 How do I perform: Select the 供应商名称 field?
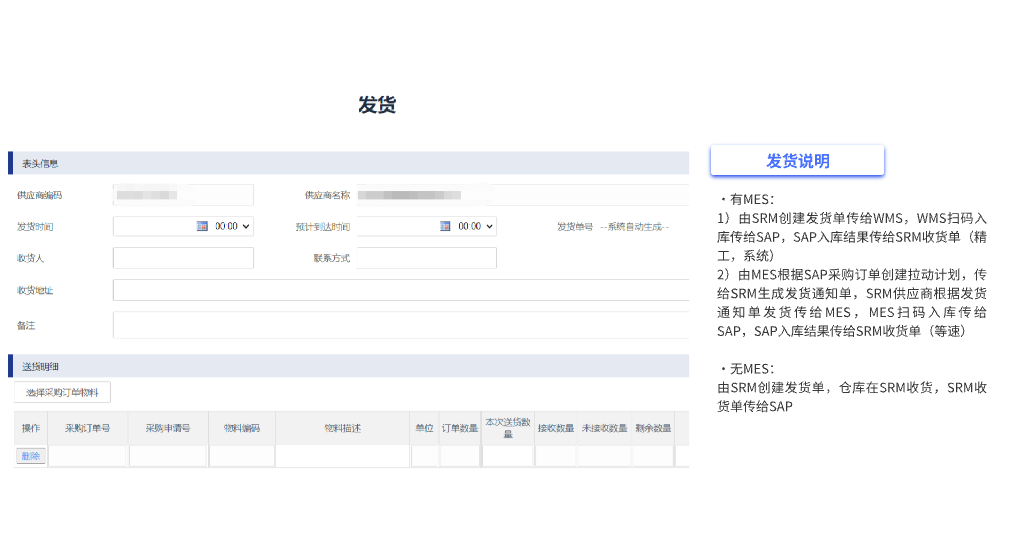[x=520, y=195]
